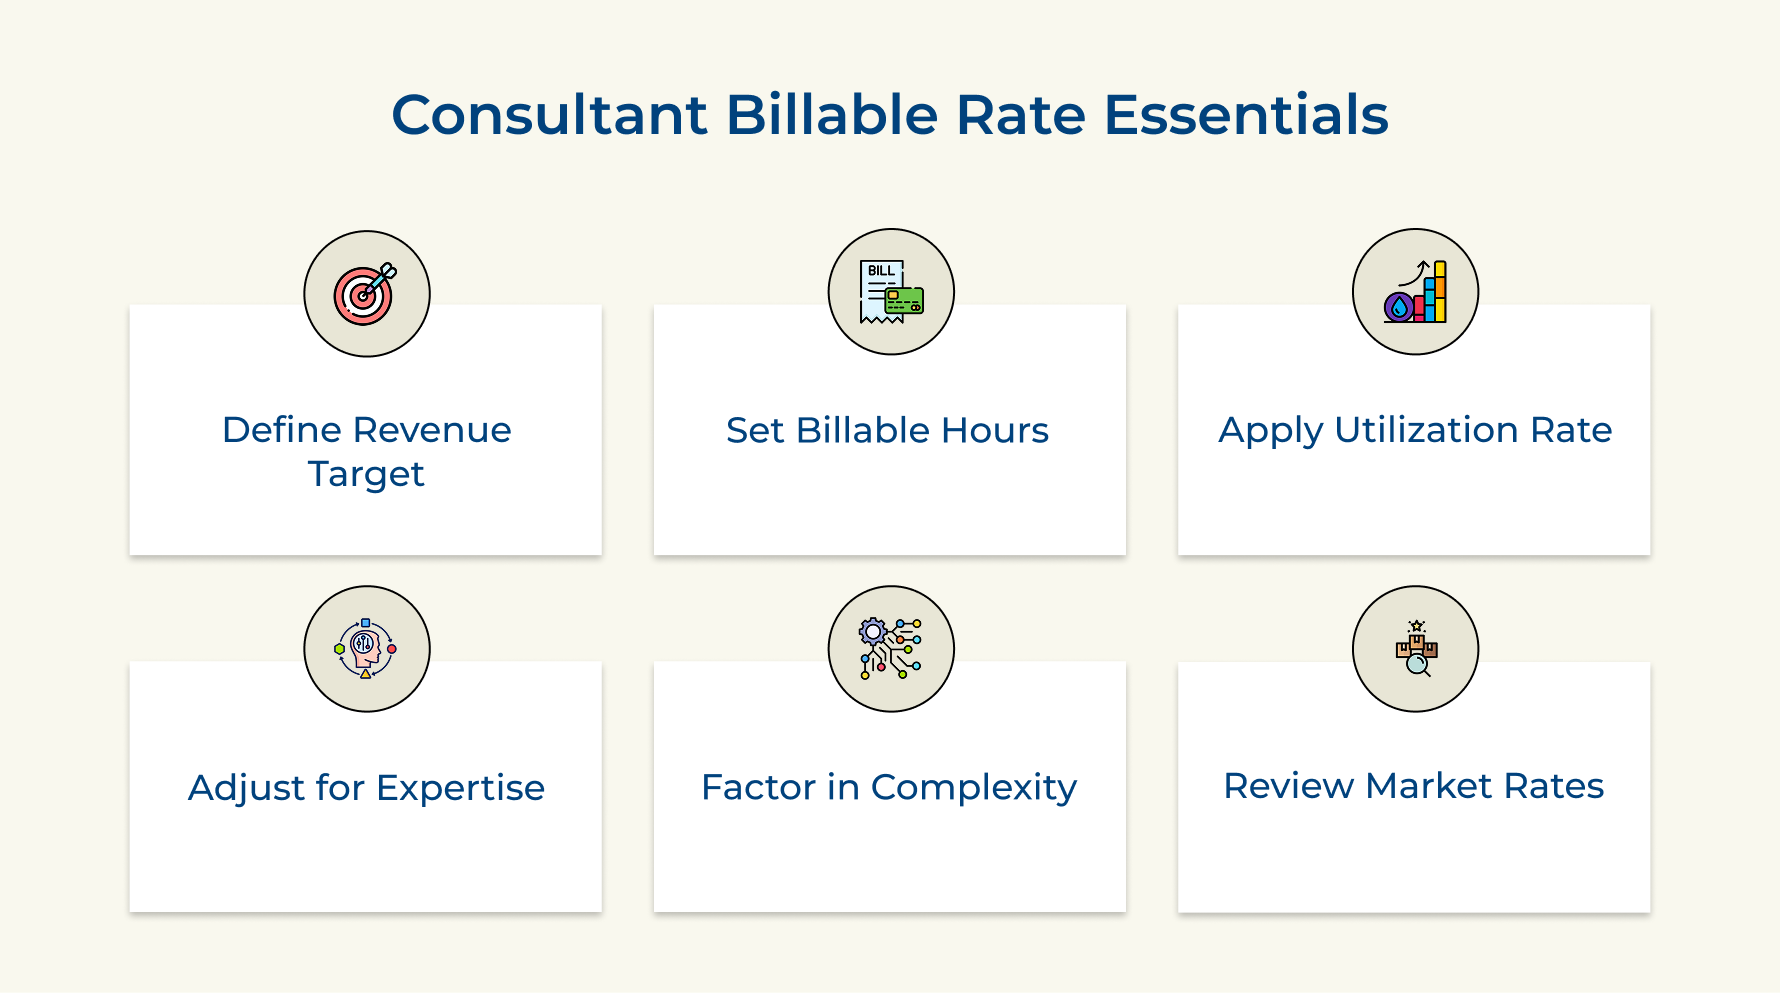The height and width of the screenshot is (993, 1780).
Task: Click the blue water drop in chart icon
Action: [1398, 308]
